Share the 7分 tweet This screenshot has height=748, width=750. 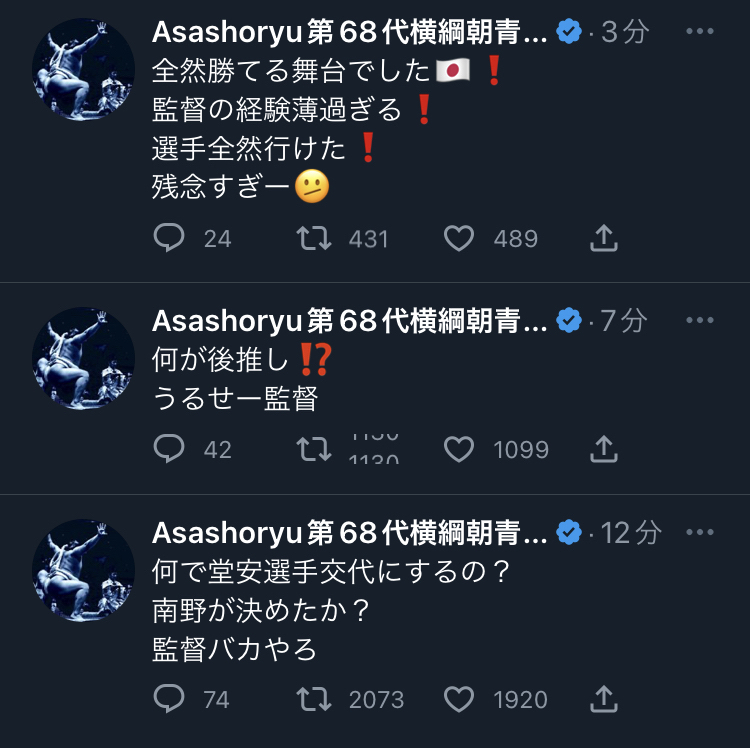[604, 449]
